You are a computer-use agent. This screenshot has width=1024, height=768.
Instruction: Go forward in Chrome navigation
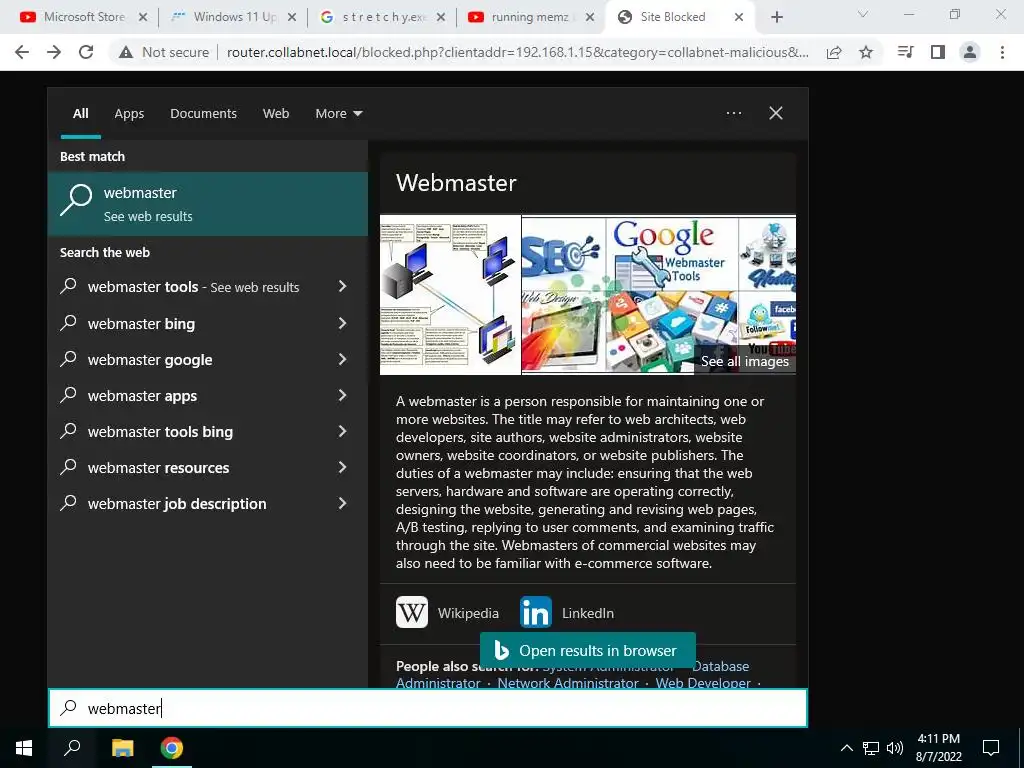[54, 52]
